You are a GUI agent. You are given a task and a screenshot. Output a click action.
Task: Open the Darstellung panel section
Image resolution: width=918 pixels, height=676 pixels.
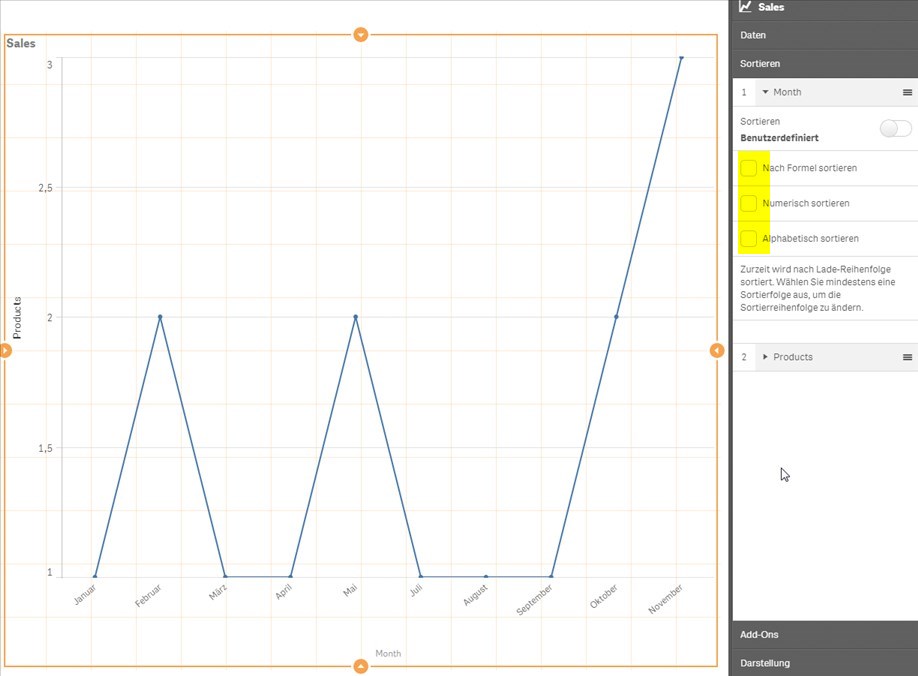point(825,663)
